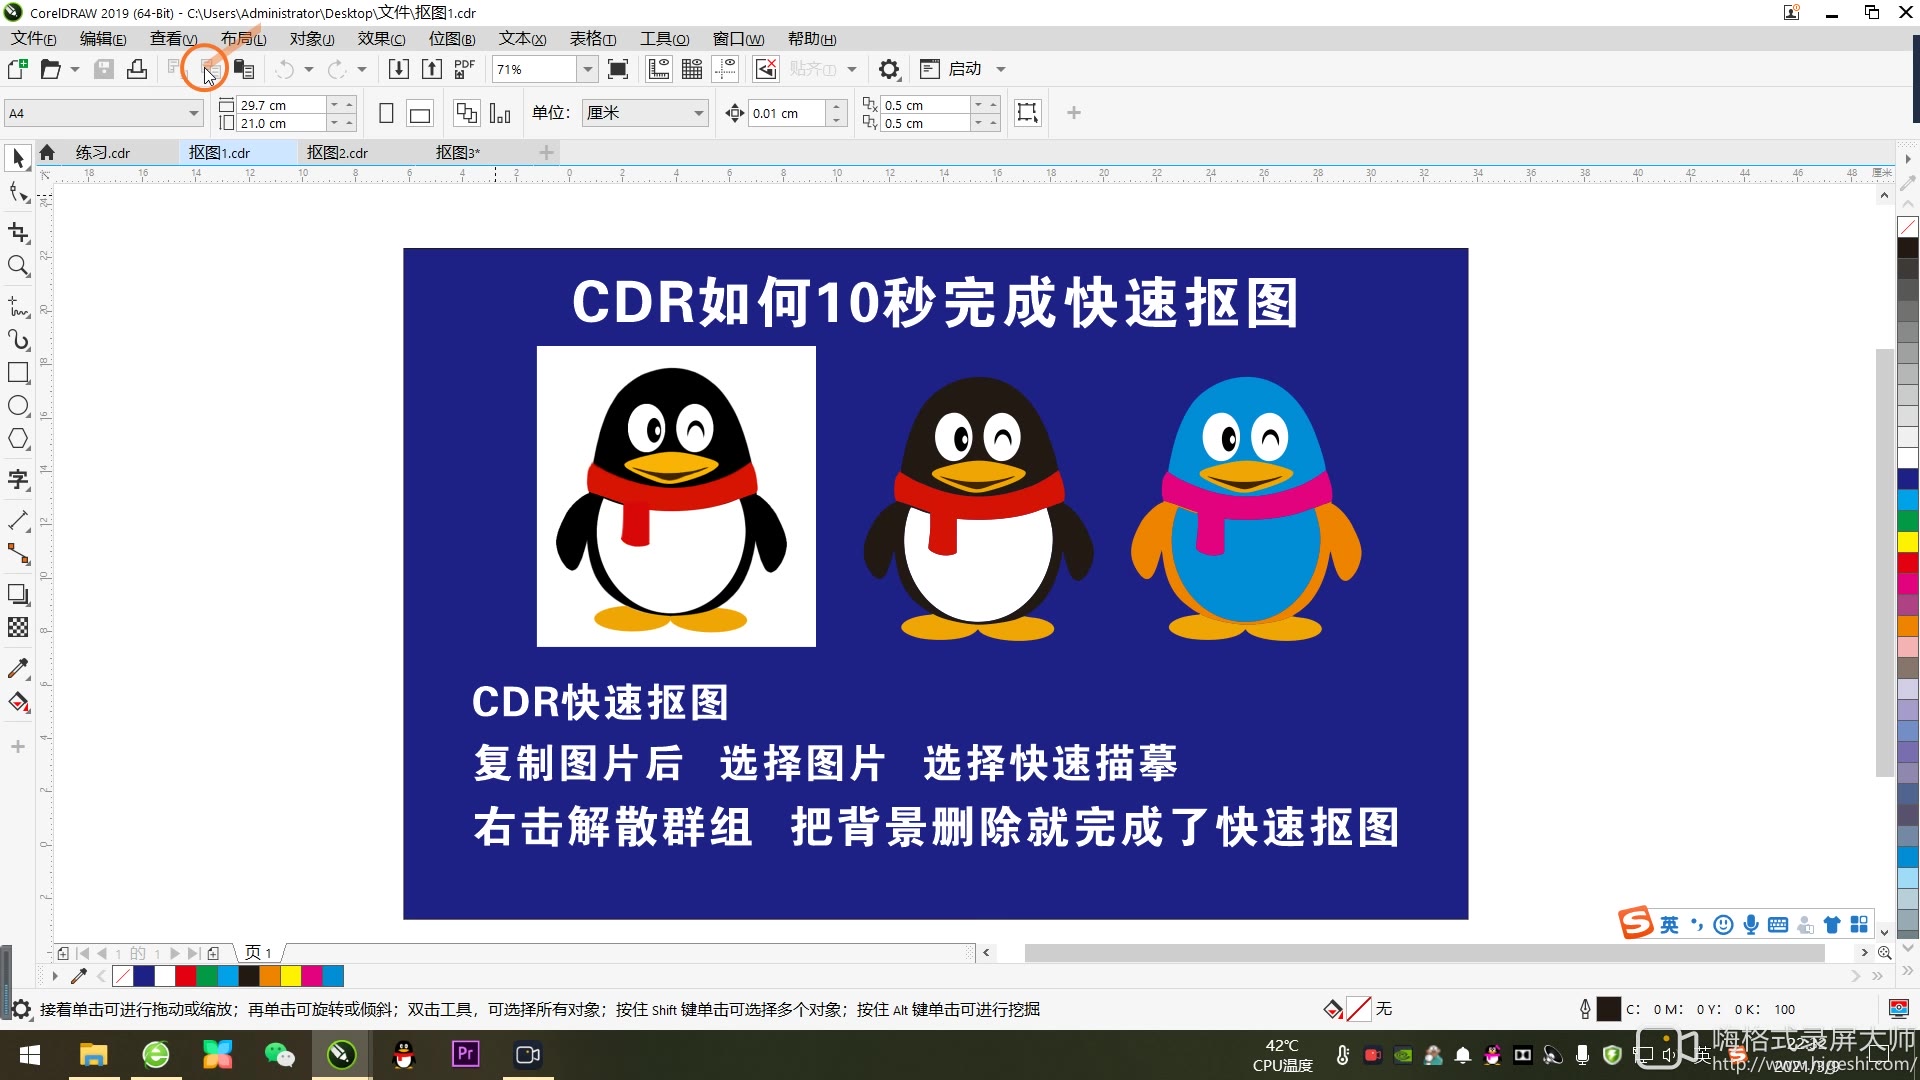
Task: Switch to the 练习.cdr document tab
Action: click(103, 153)
